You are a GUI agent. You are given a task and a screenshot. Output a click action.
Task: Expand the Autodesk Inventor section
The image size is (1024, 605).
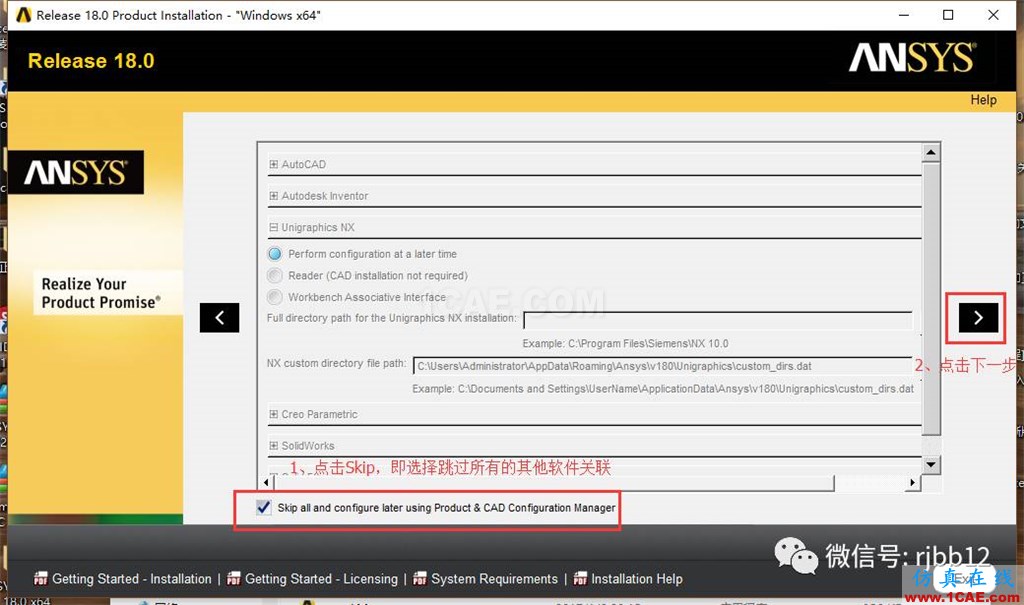click(x=274, y=195)
